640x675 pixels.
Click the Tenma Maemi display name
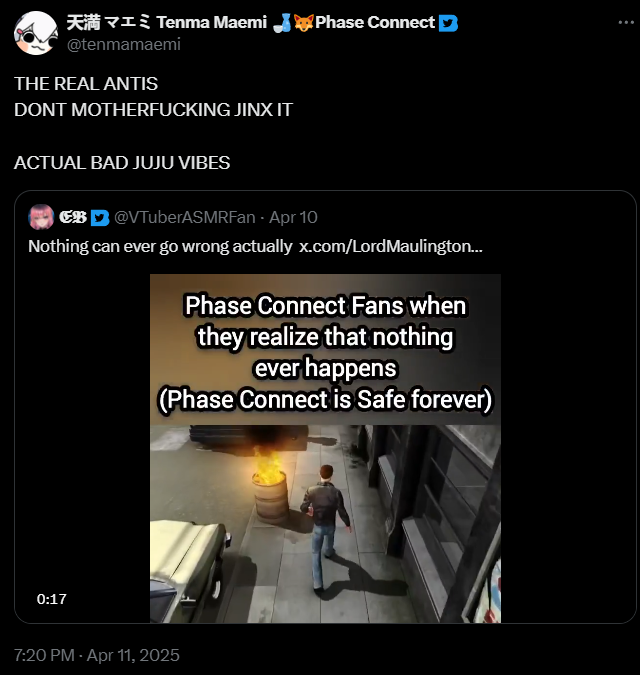click(x=167, y=22)
